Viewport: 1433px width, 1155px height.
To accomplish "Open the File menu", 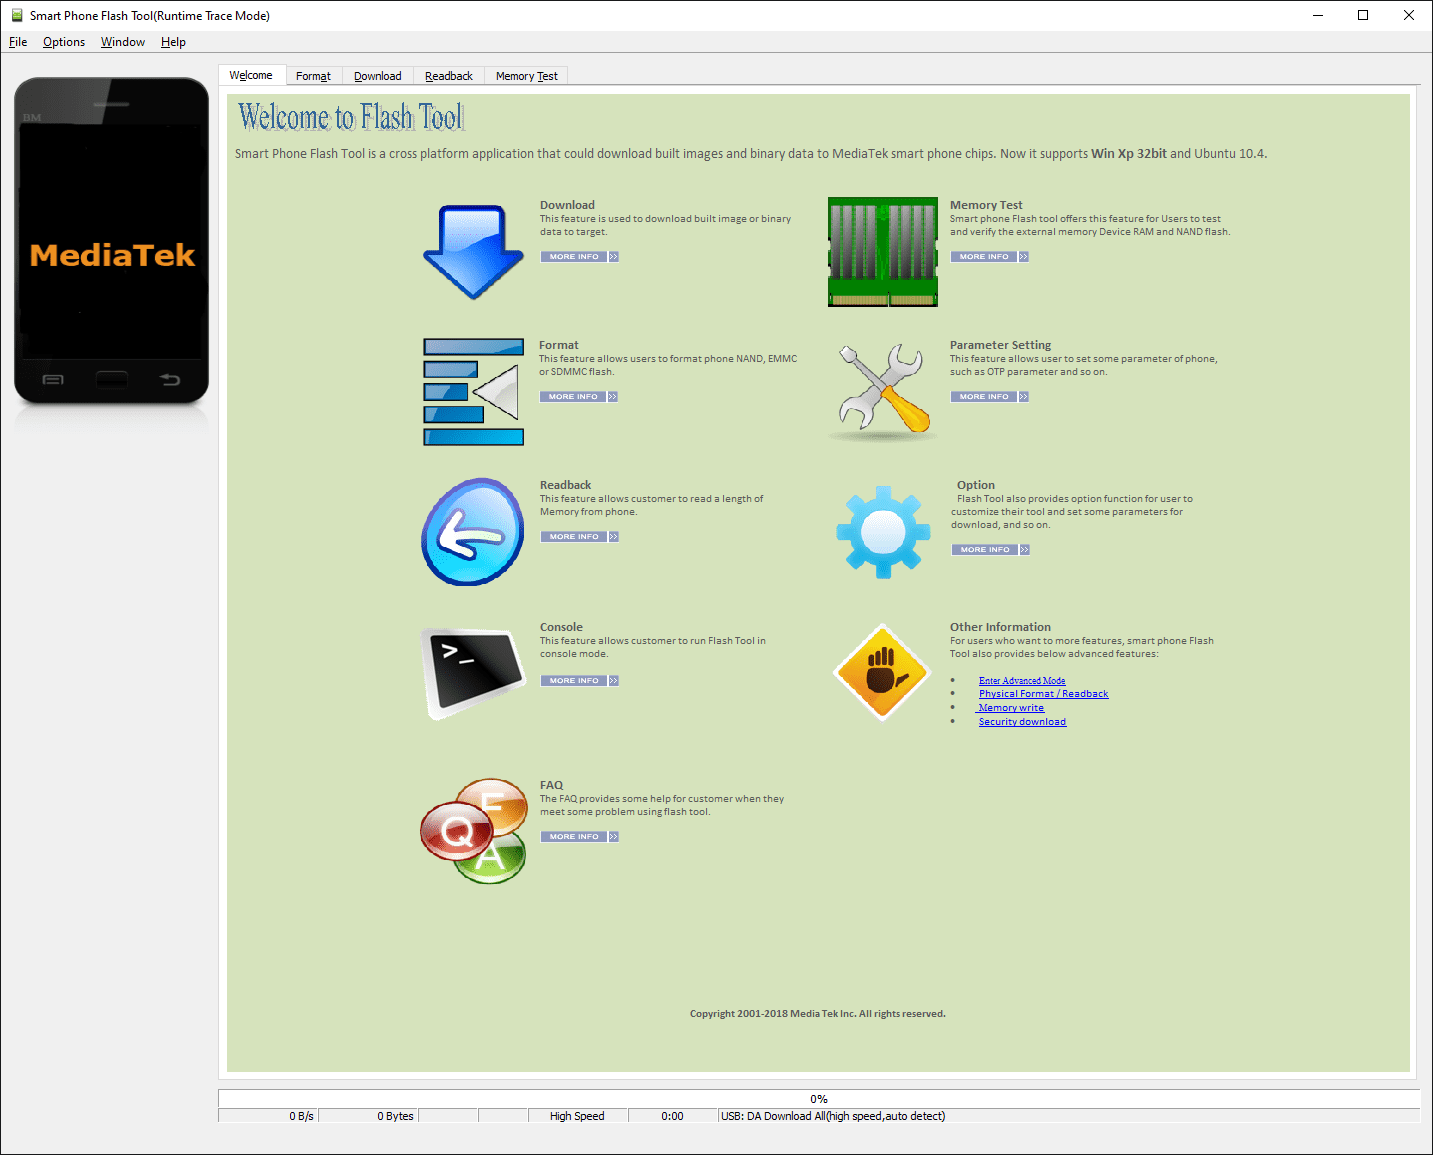I will [x=18, y=42].
